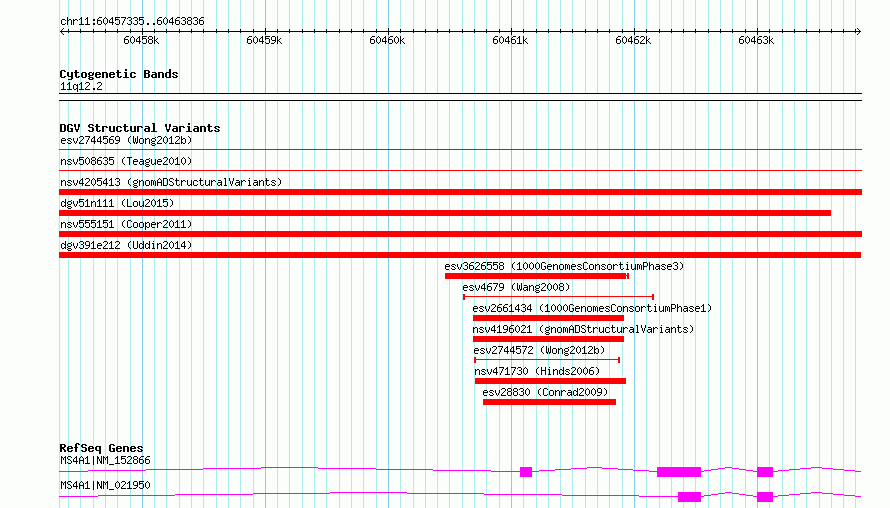This screenshot has height=508, width=890.
Task: Select variant nsv4196021 (gnomADStructuralVariants)
Action: 583,329
